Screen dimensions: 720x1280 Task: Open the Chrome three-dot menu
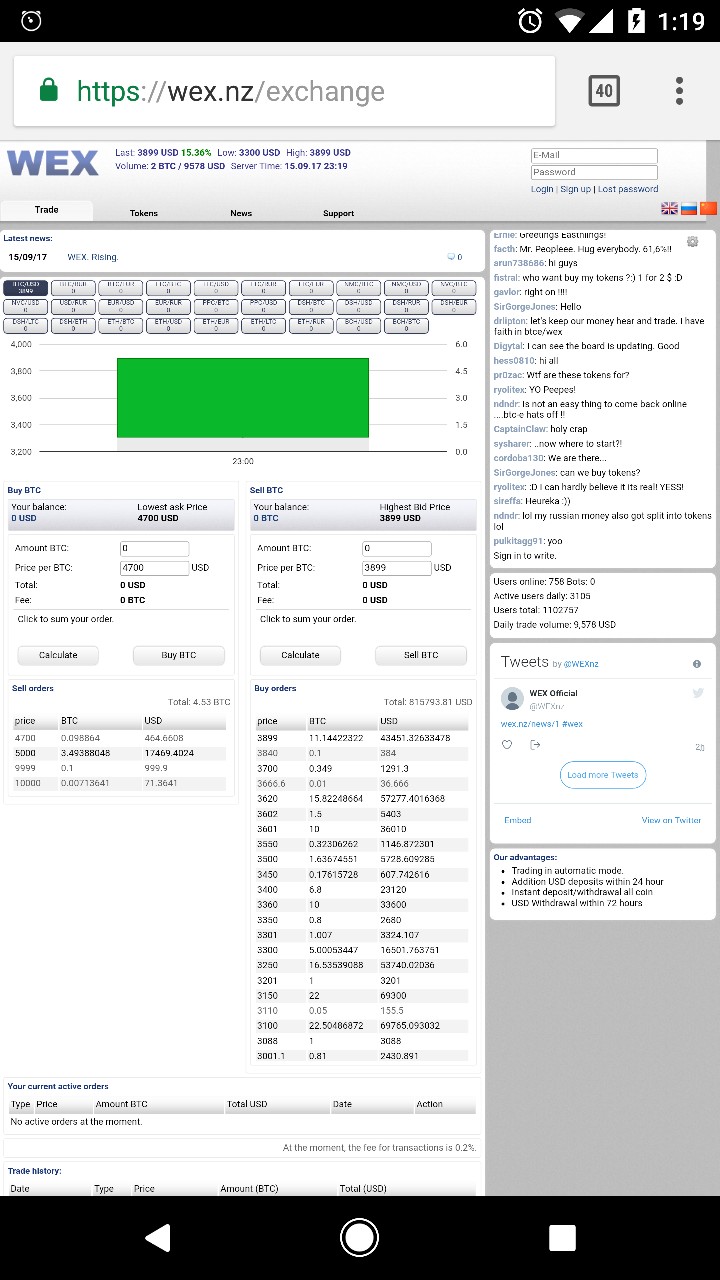point(679,91)
